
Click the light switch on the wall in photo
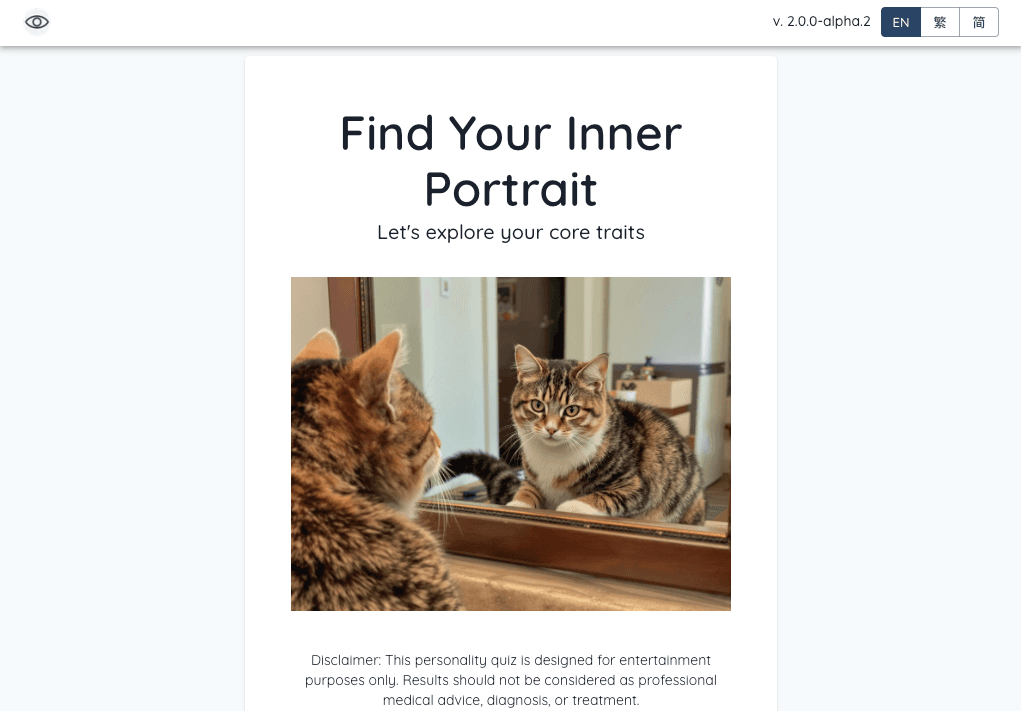click(445, 286)
